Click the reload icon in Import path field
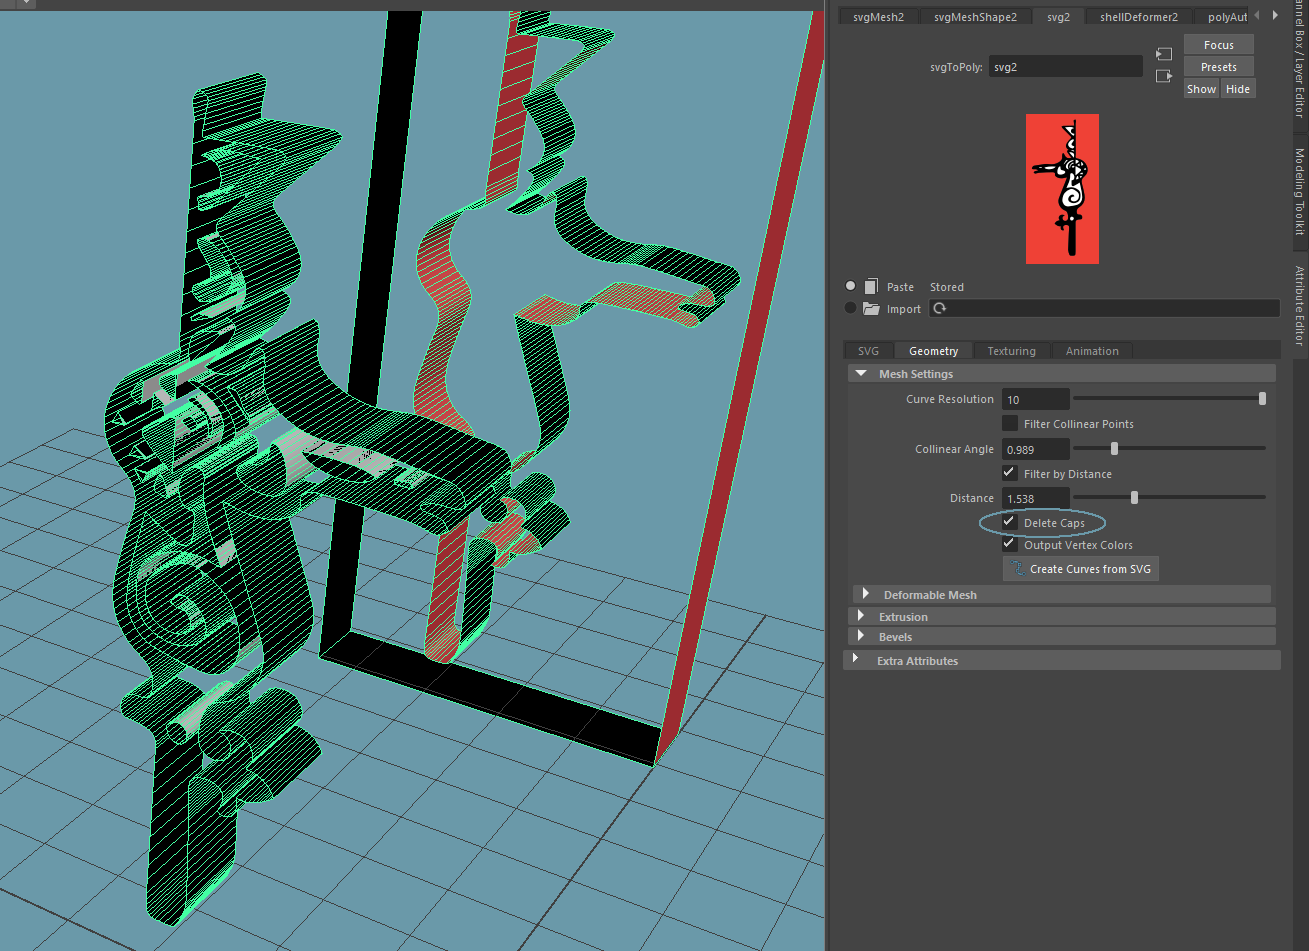 (939, 309)
